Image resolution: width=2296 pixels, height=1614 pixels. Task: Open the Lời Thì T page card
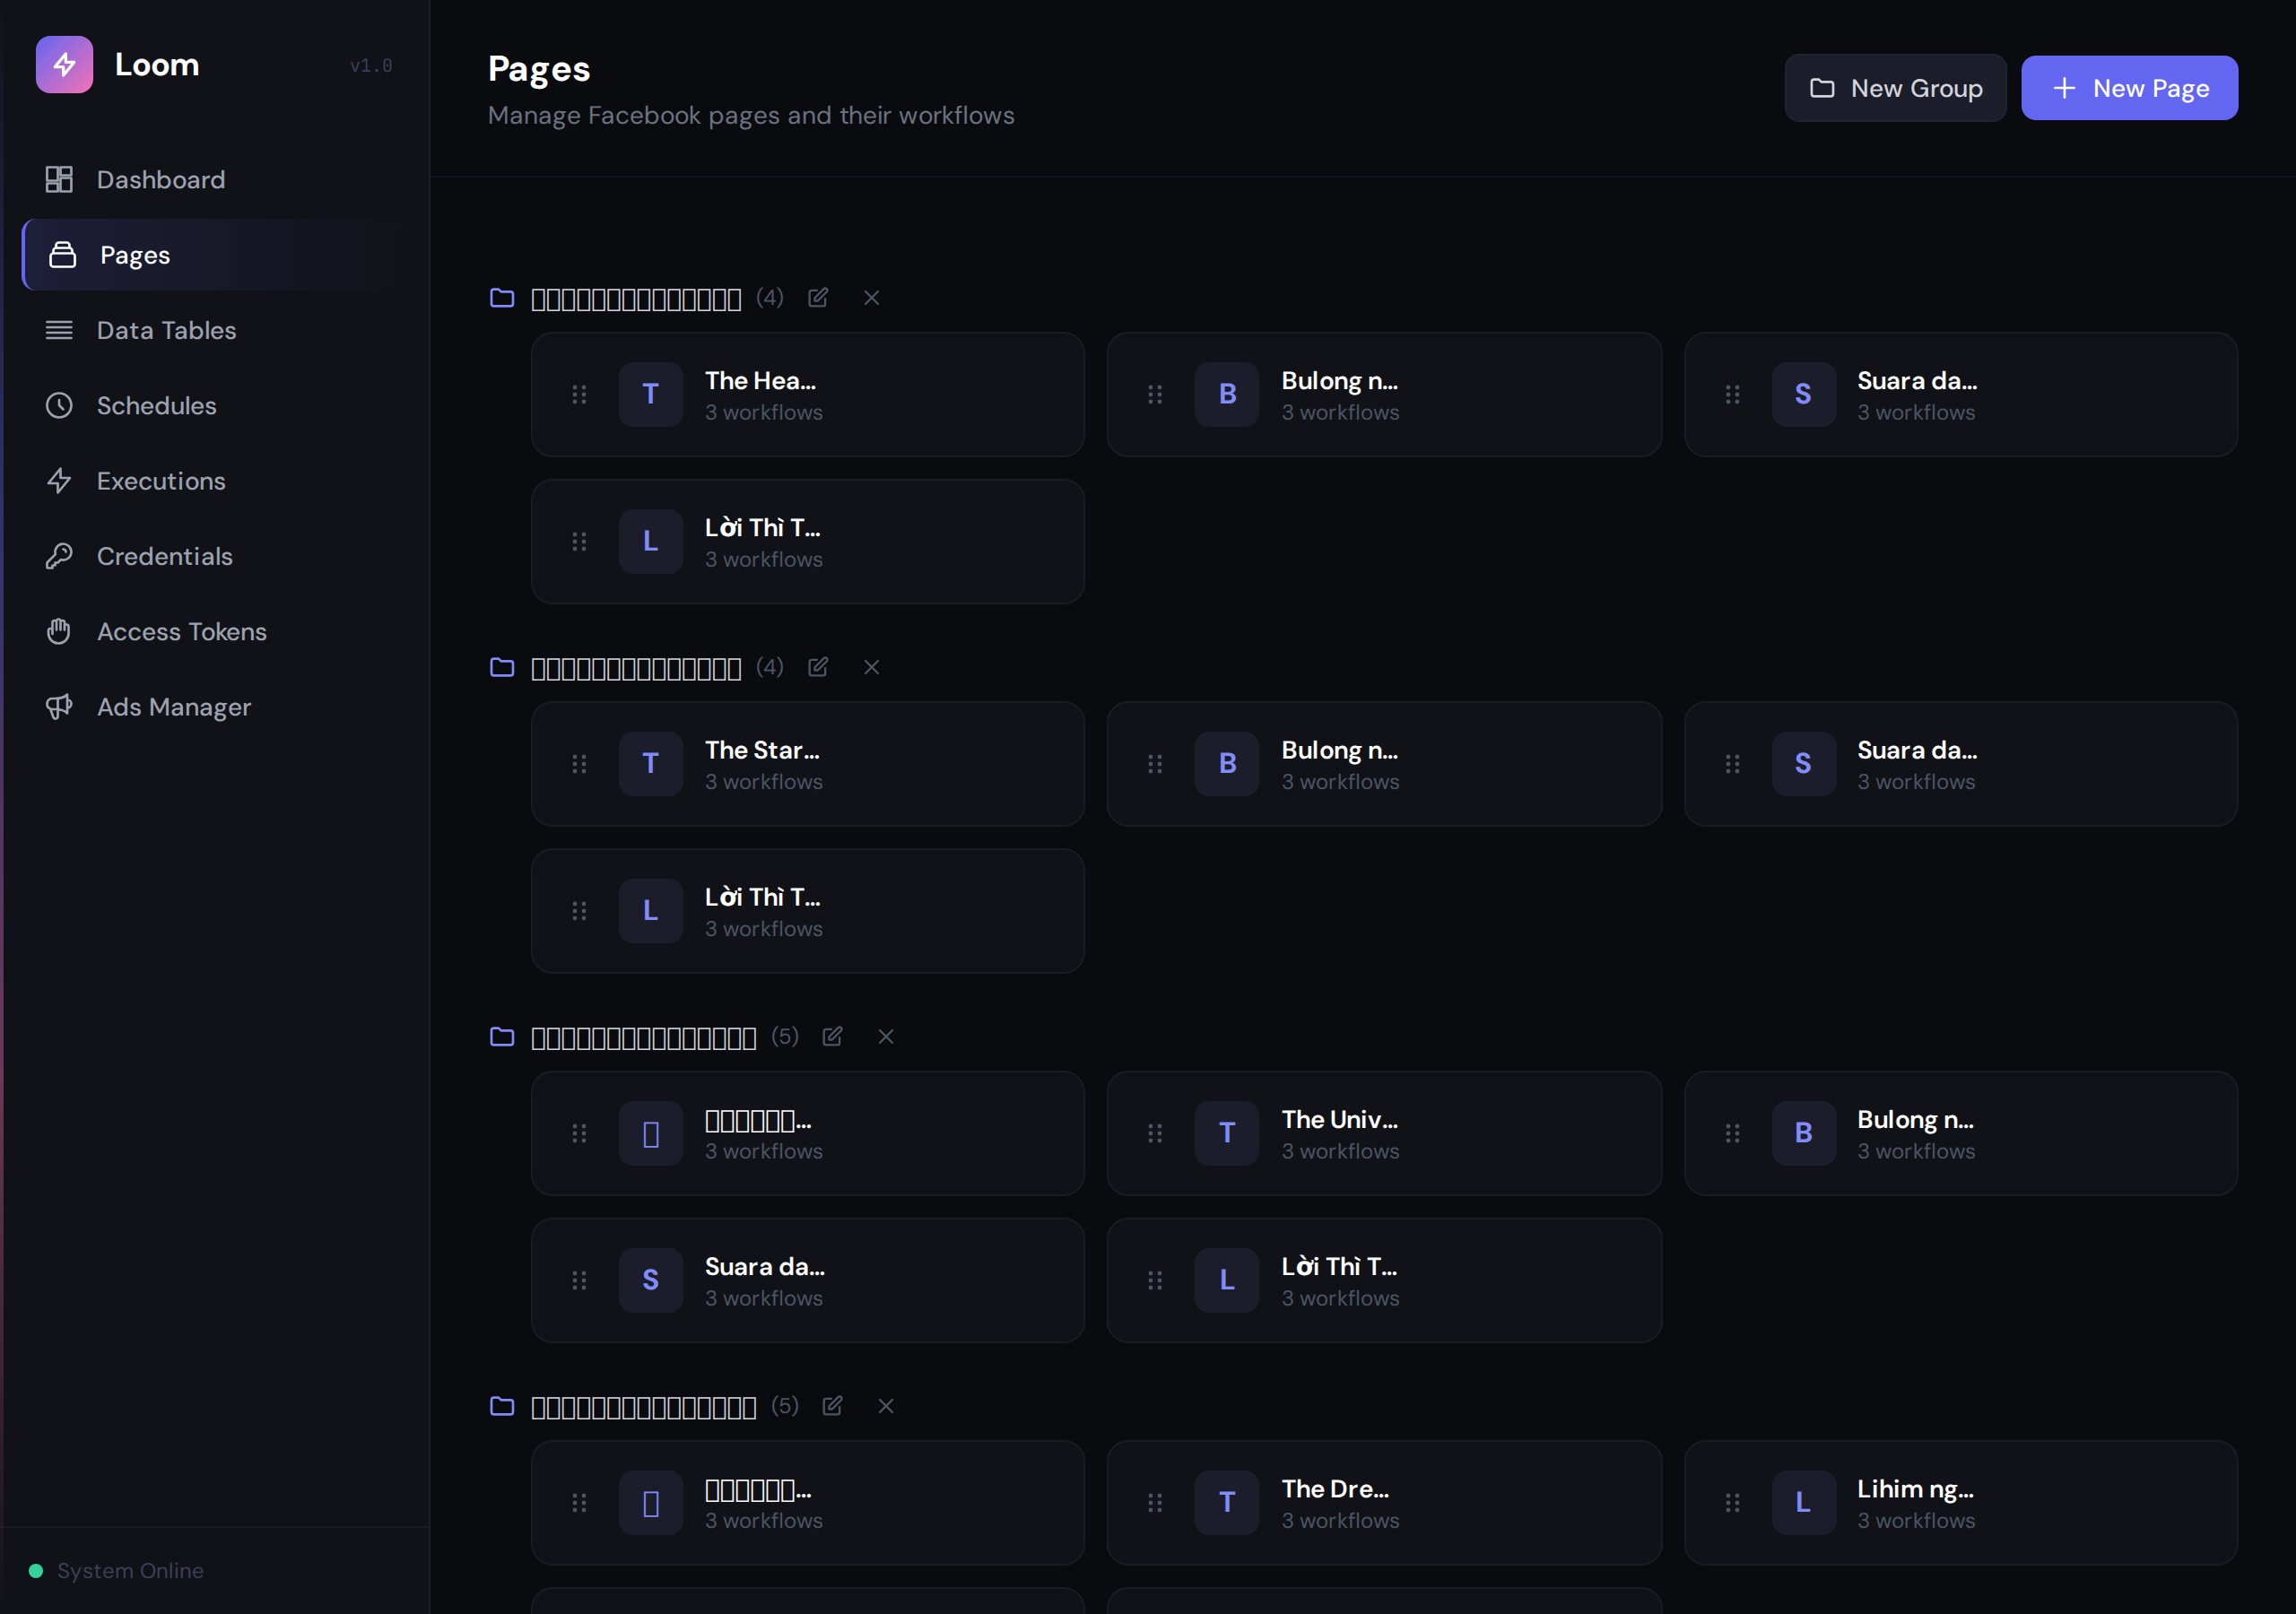[x=807, y=541]
